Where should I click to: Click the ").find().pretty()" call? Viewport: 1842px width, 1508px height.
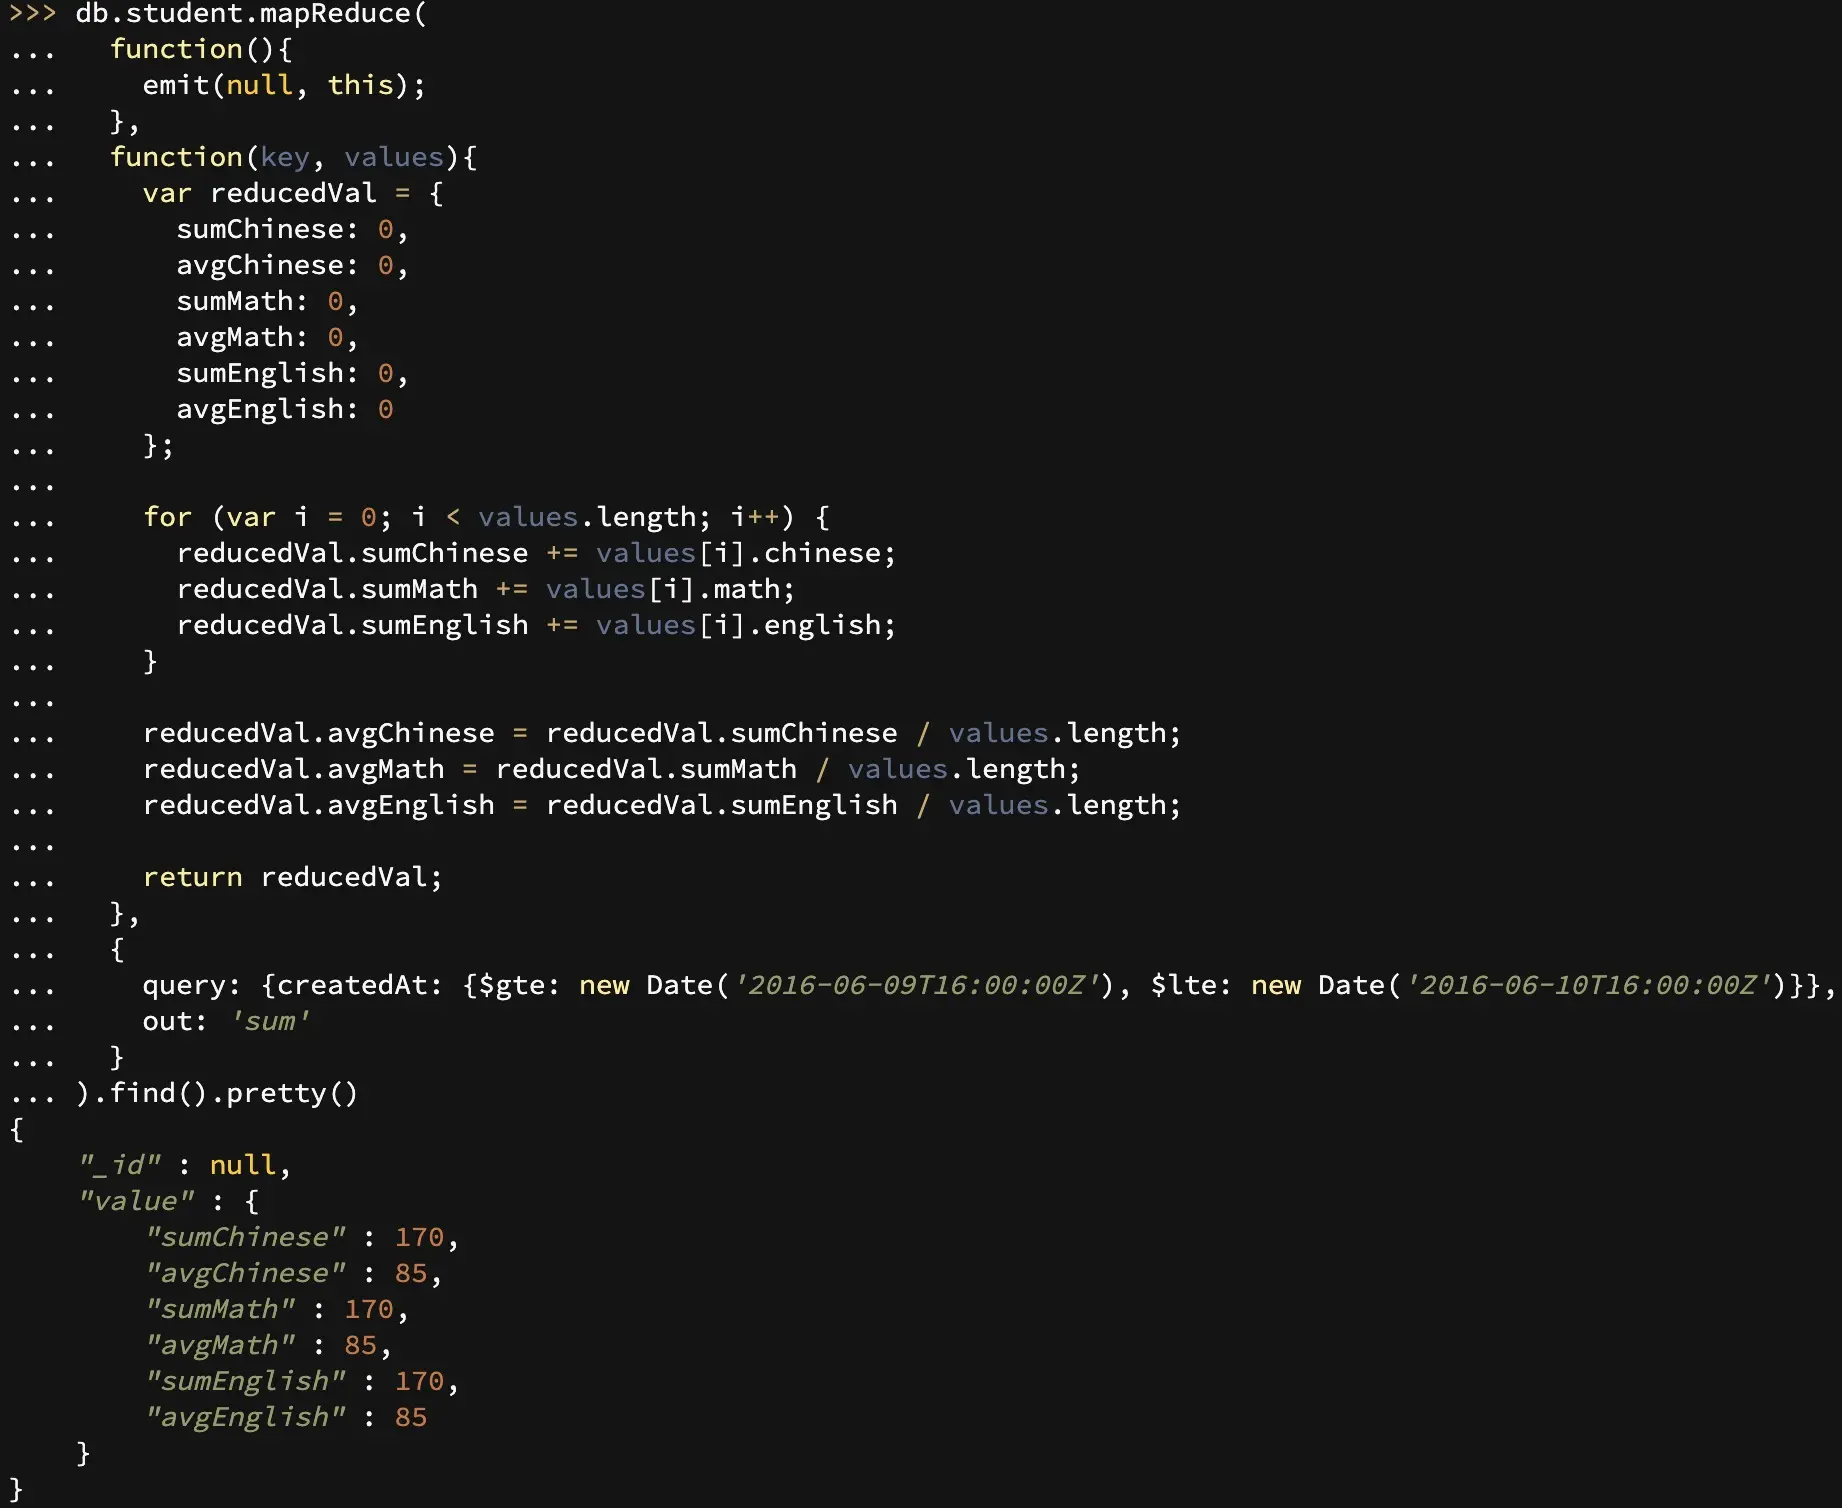[217, 1093]
